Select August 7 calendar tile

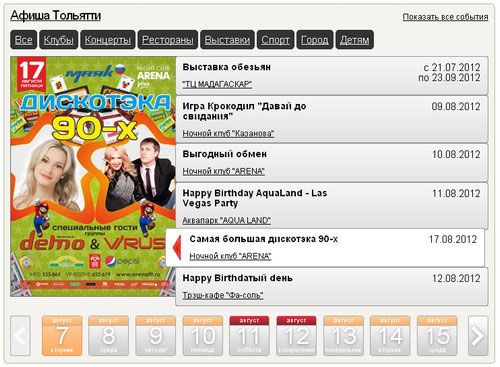[62, 336]
